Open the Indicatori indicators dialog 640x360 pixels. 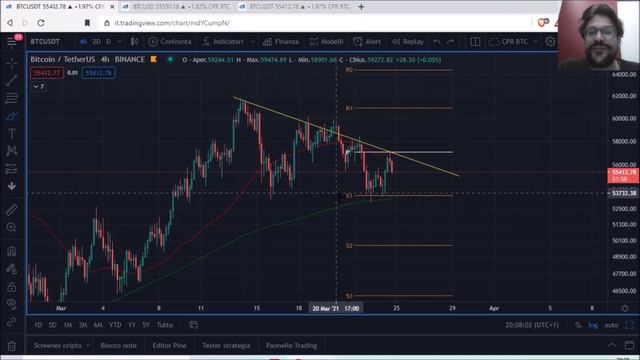click(x=223, y=42)
